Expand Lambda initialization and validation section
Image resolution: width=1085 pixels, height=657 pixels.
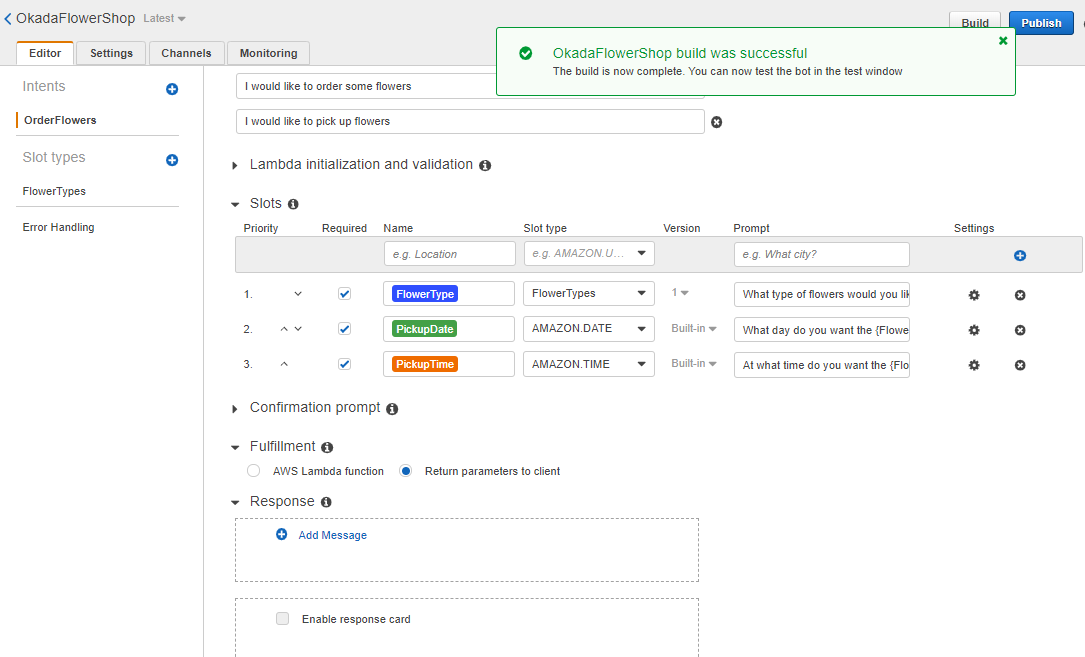click(235, 165)
